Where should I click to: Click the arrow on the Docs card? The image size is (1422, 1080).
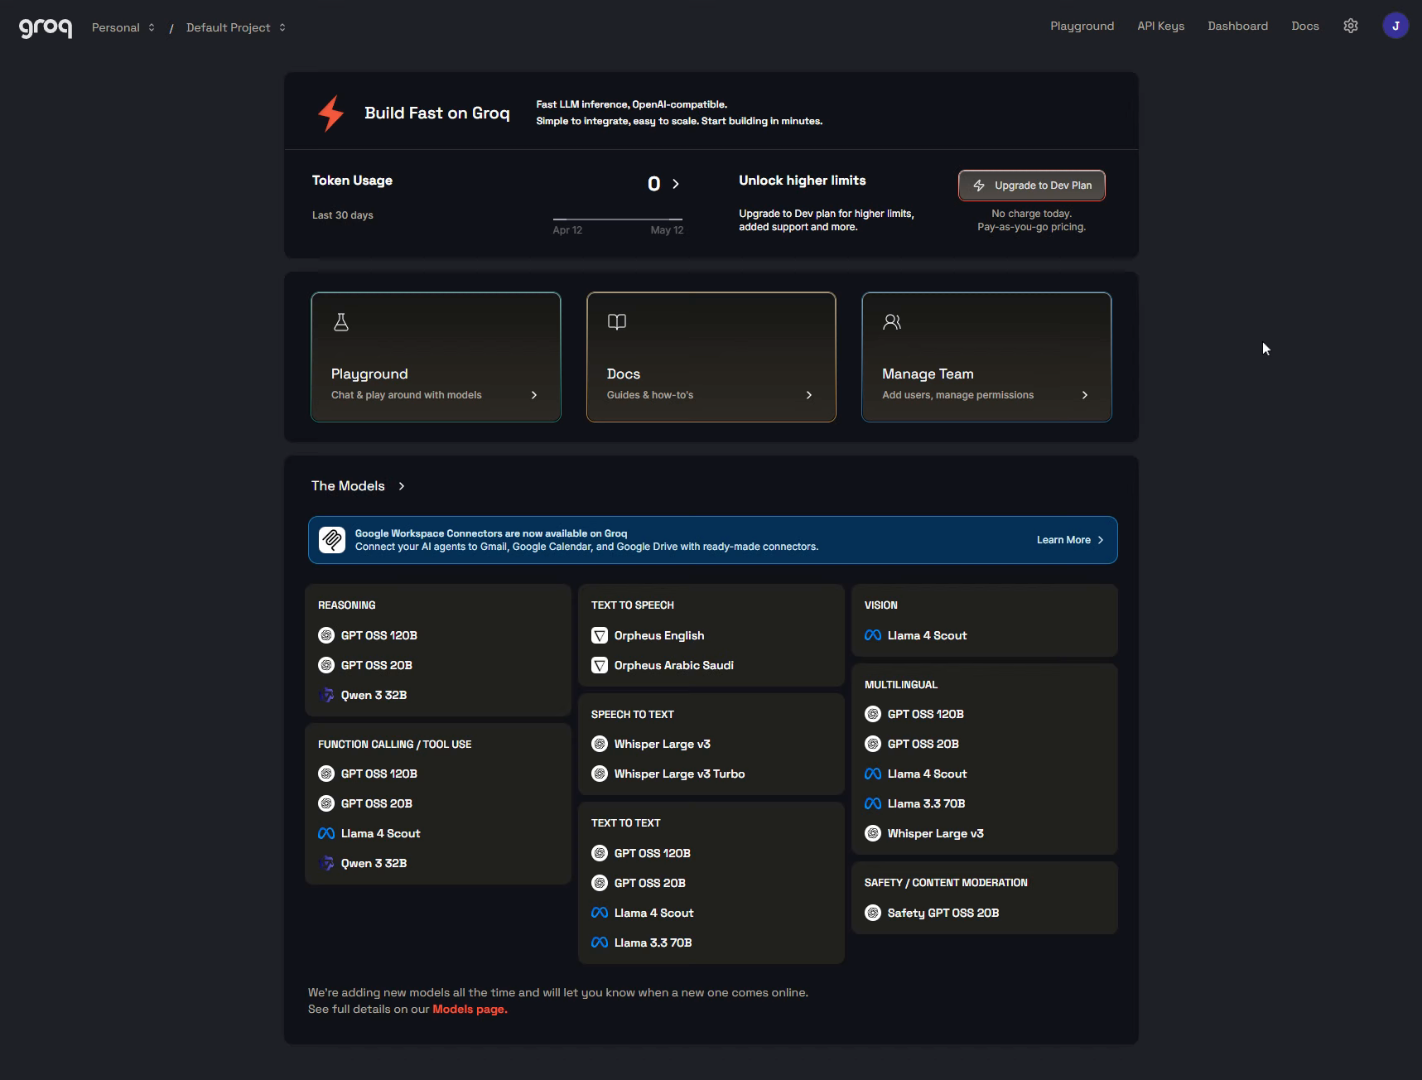(809, 395)
